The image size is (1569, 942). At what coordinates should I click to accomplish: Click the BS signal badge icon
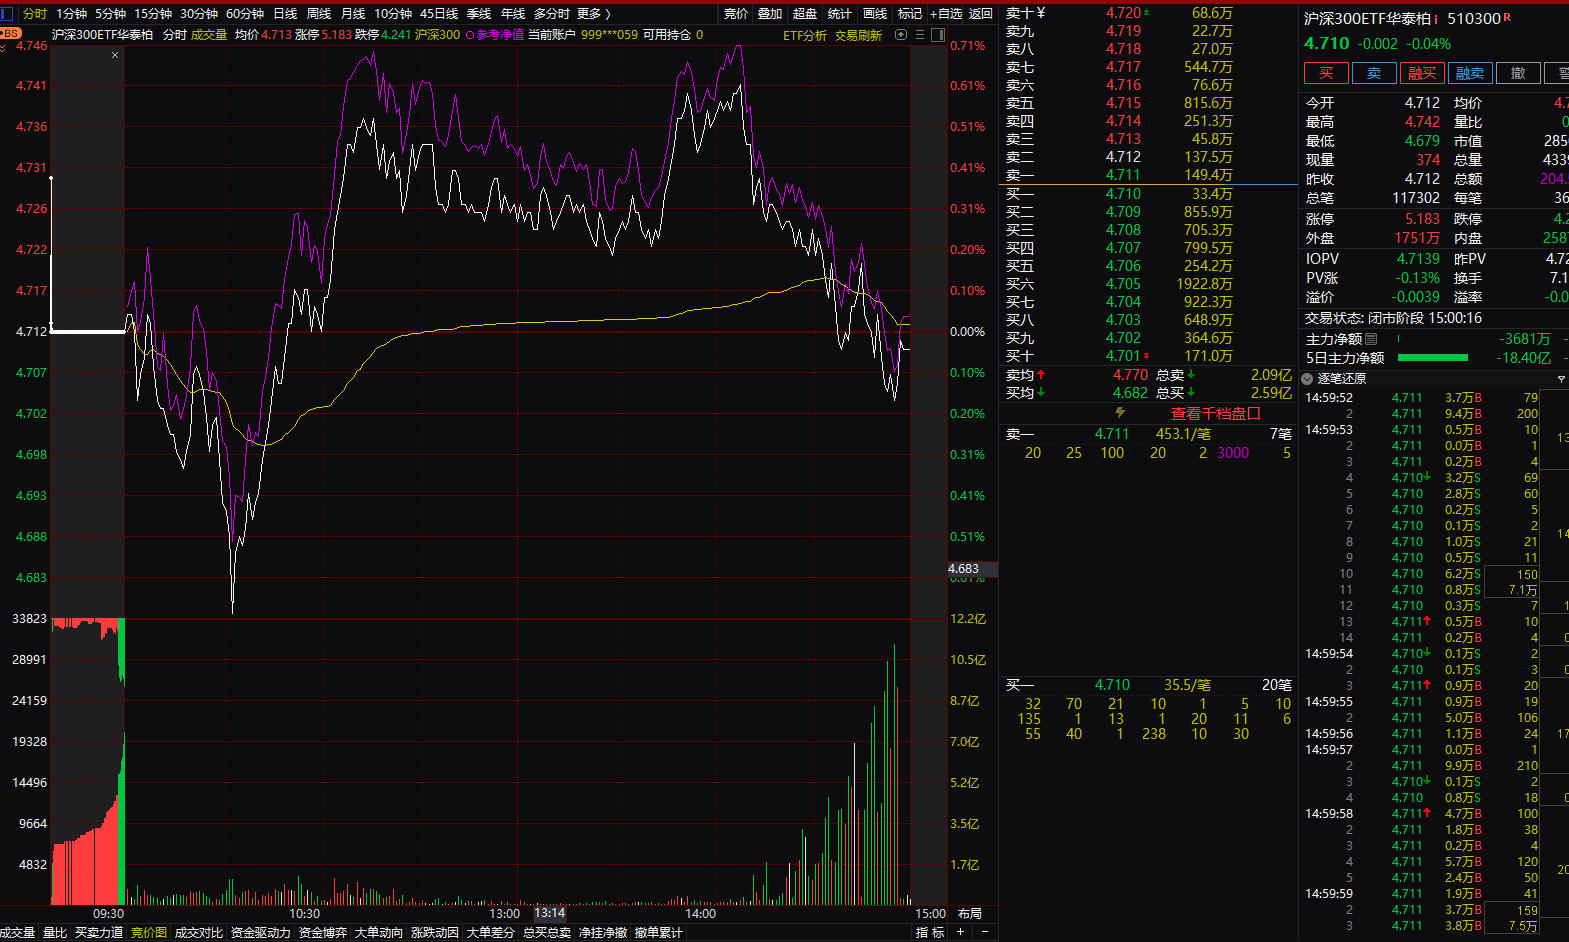10,33
